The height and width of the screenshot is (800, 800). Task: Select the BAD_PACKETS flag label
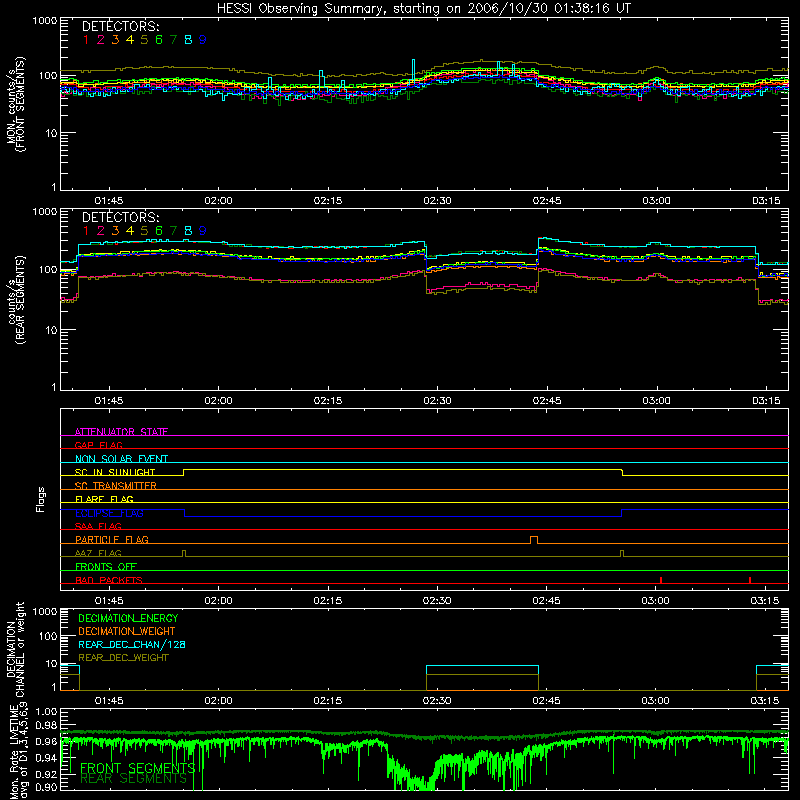(109, 580)
